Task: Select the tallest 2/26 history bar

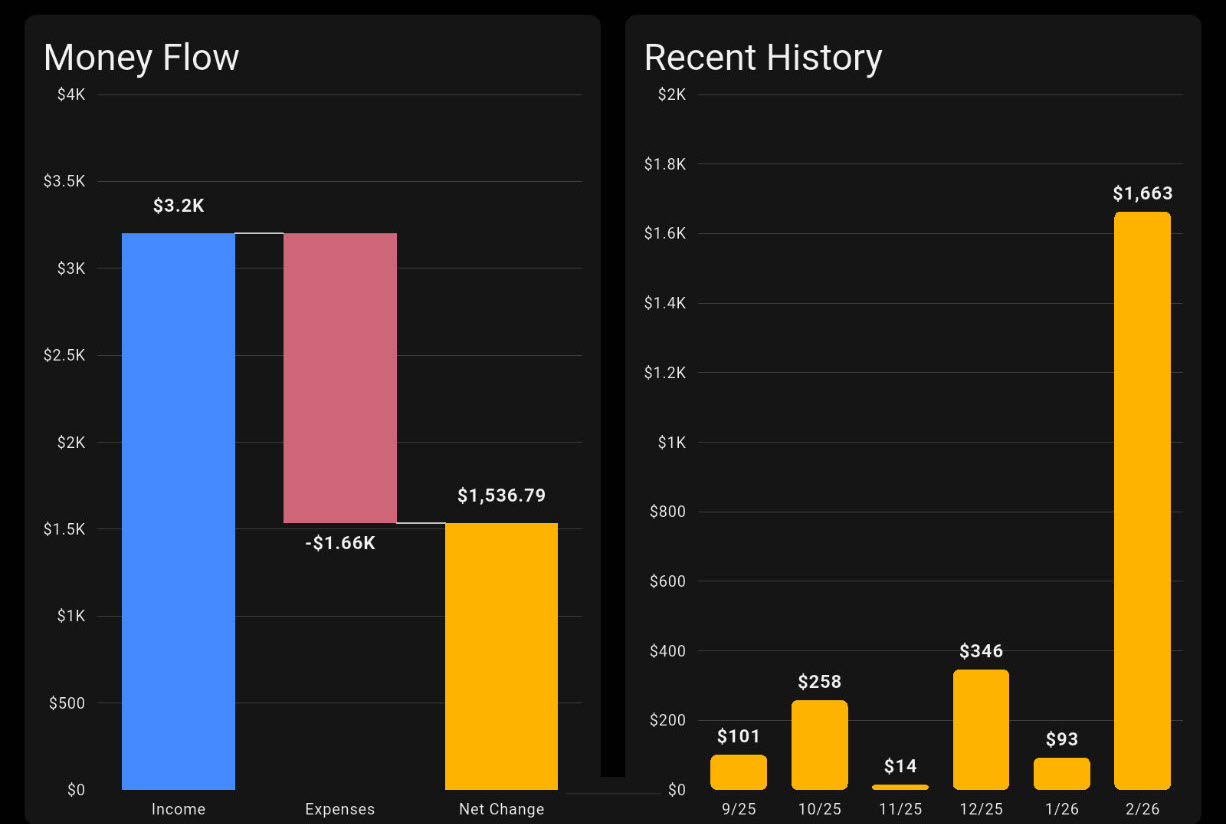Action: [x=1142, y=500]
